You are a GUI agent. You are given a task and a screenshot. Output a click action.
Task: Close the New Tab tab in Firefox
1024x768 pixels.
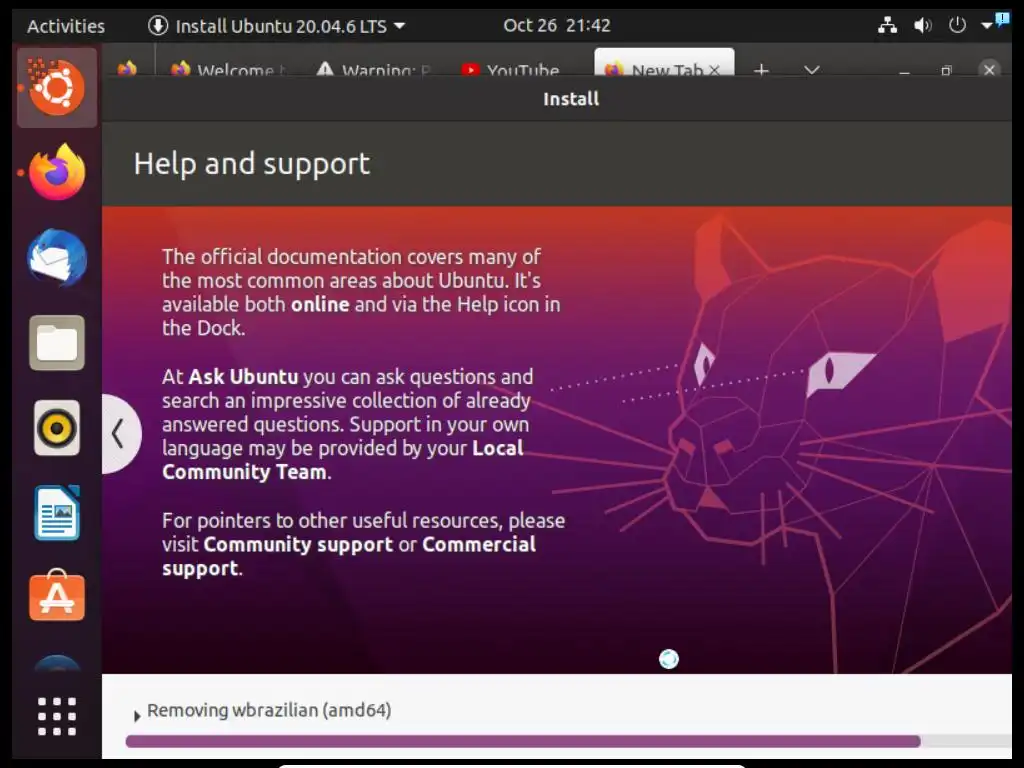pos(714,70)
